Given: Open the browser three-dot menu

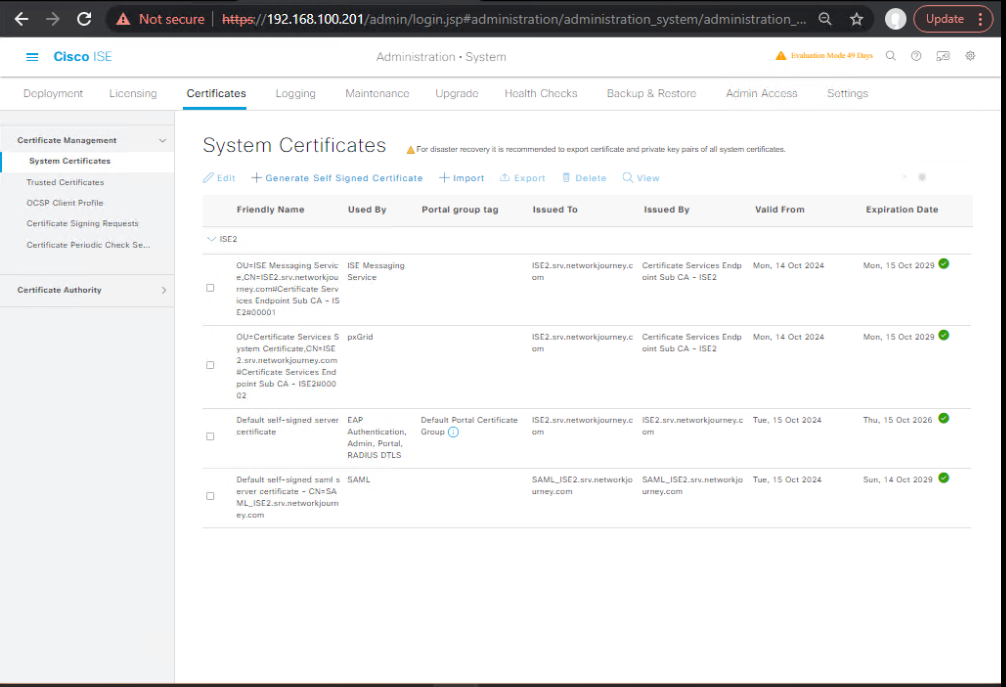Looking at the screenshot, I should (x=981, y=19).
